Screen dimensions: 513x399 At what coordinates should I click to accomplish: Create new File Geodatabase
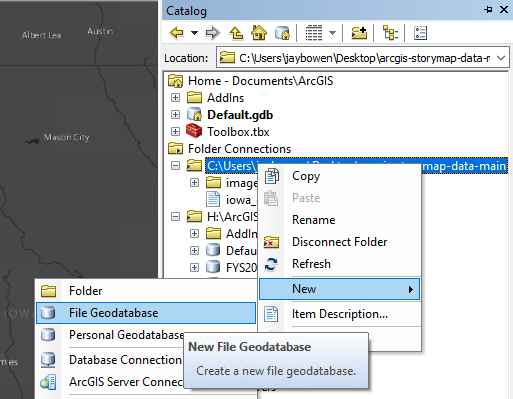(x=146, y=313)
